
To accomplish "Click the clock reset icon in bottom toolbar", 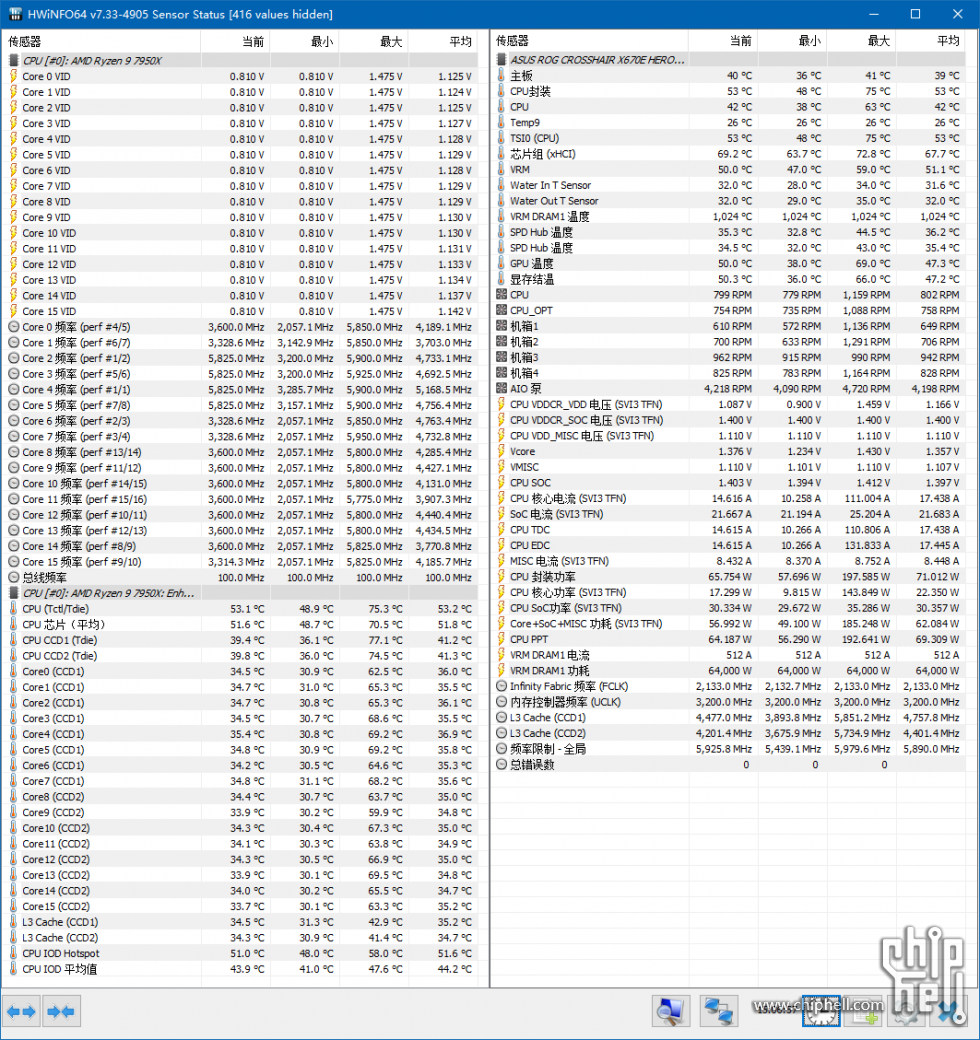I will 822,1011.
